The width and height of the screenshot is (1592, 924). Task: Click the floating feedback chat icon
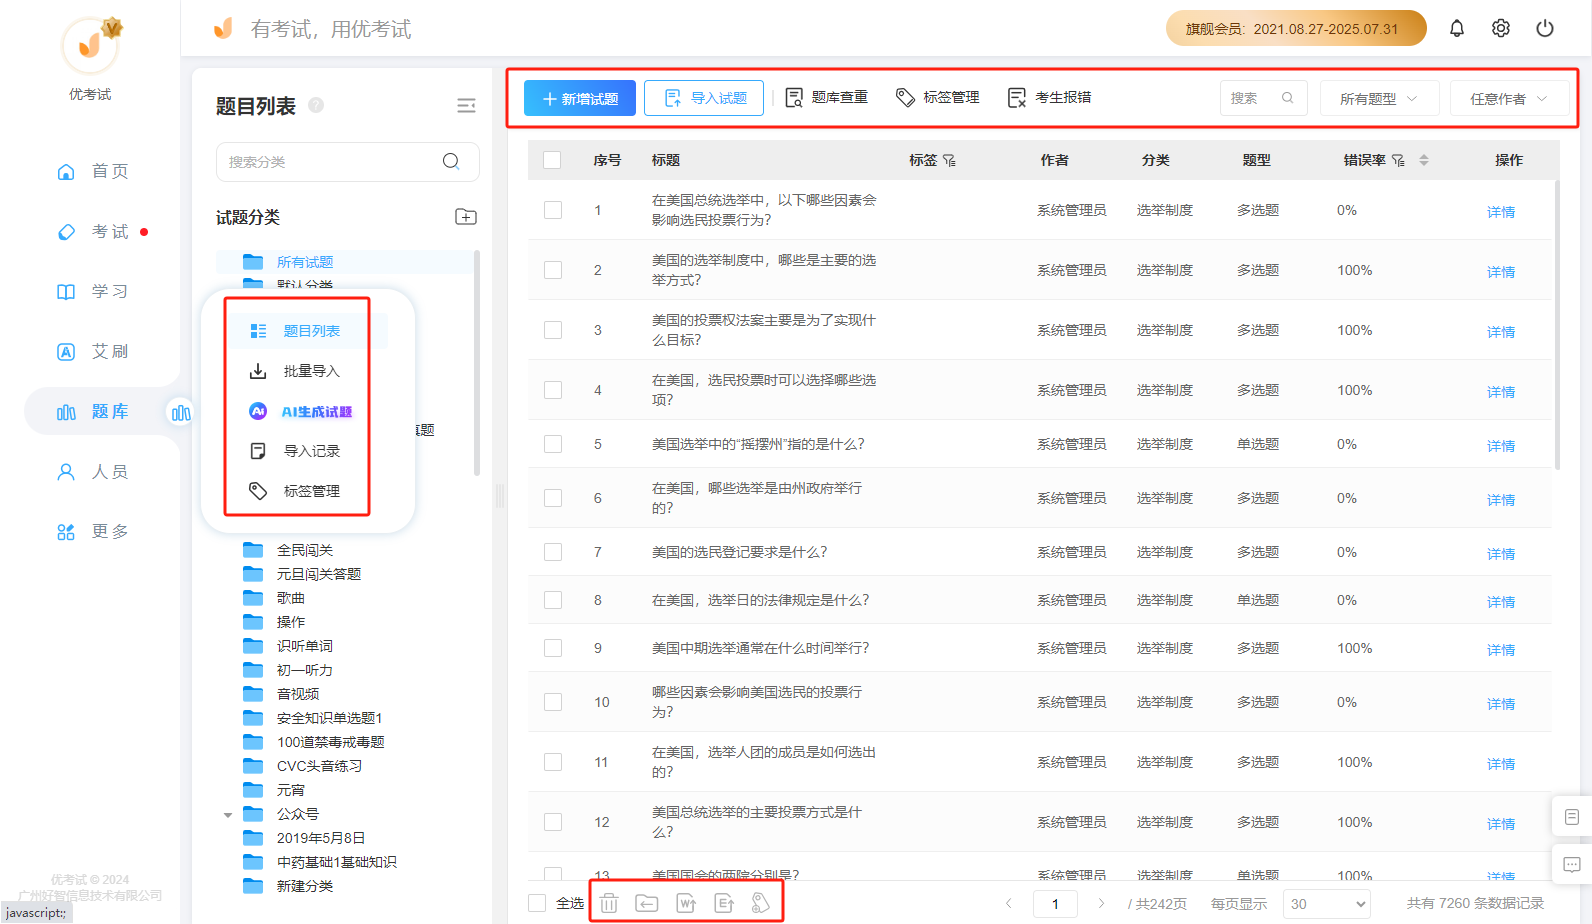click(1572, 864)
